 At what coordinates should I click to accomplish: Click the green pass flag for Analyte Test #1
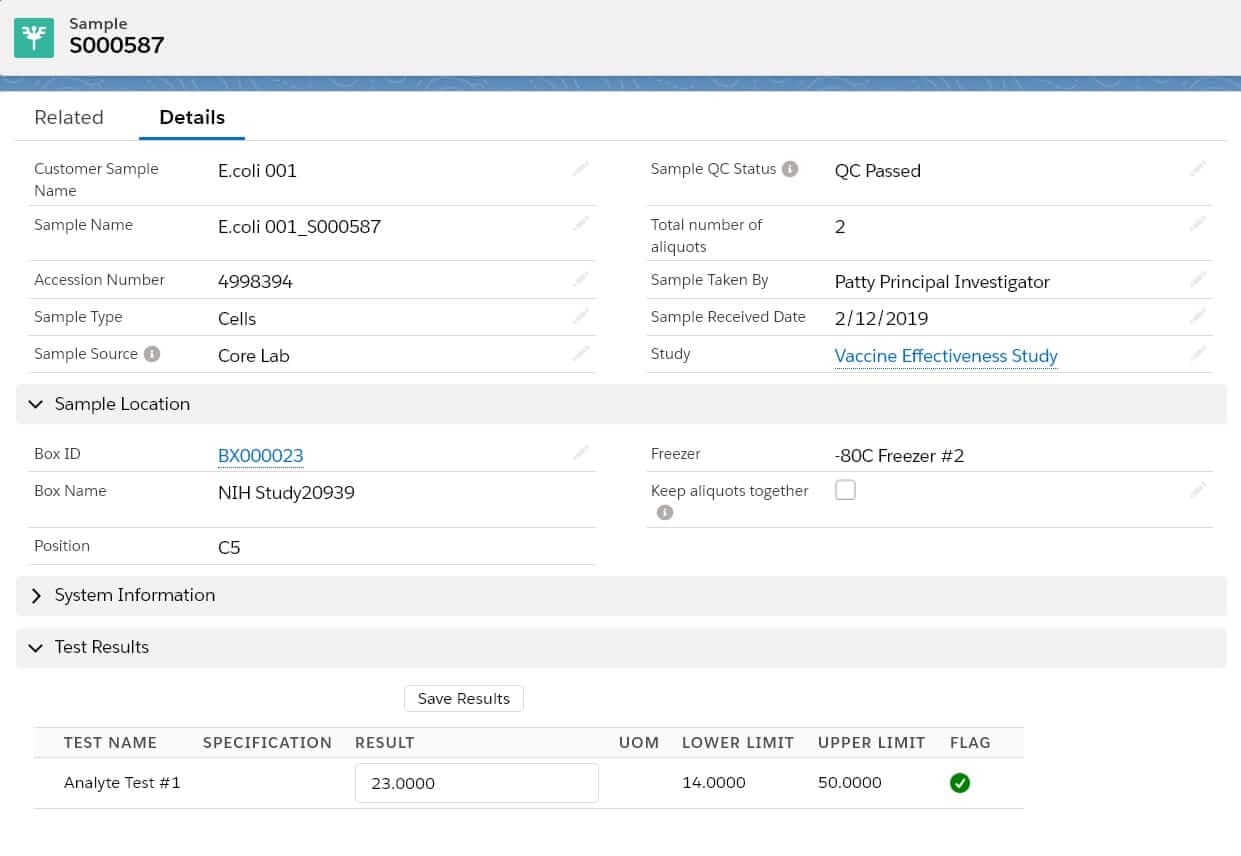pos(960,783)
